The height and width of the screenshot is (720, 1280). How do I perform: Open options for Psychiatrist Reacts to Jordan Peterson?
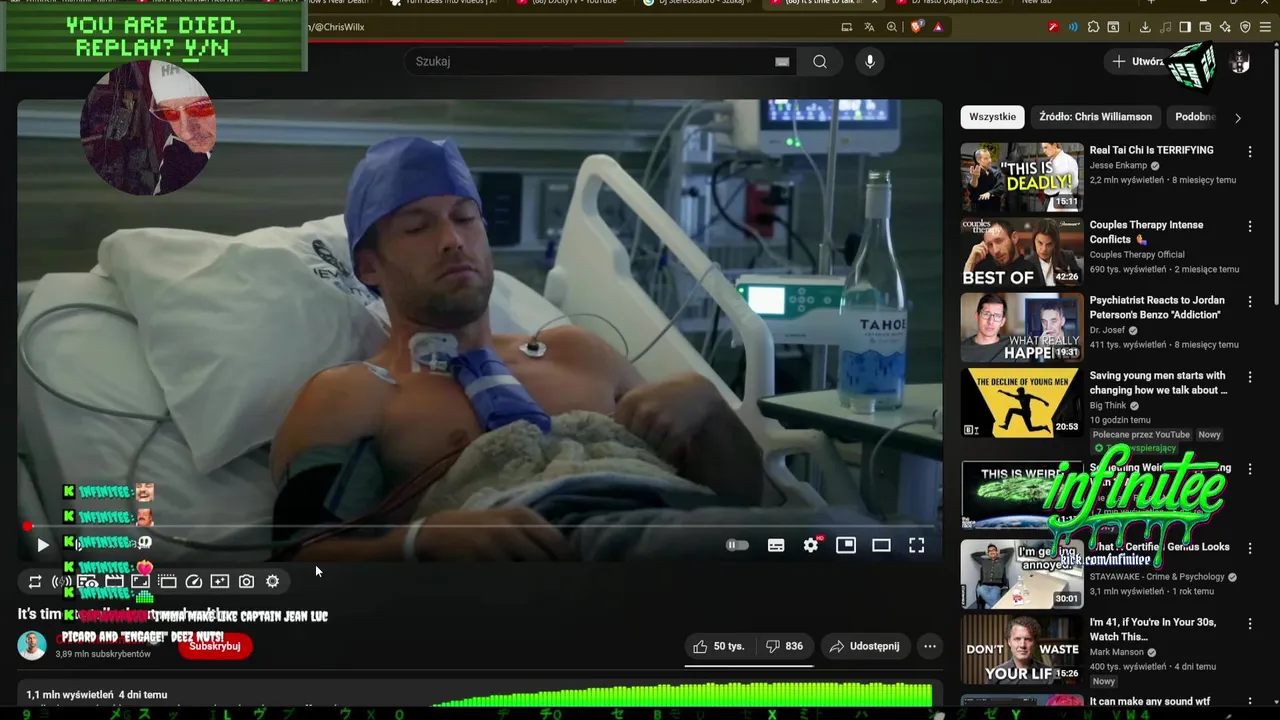point(1249,302)
